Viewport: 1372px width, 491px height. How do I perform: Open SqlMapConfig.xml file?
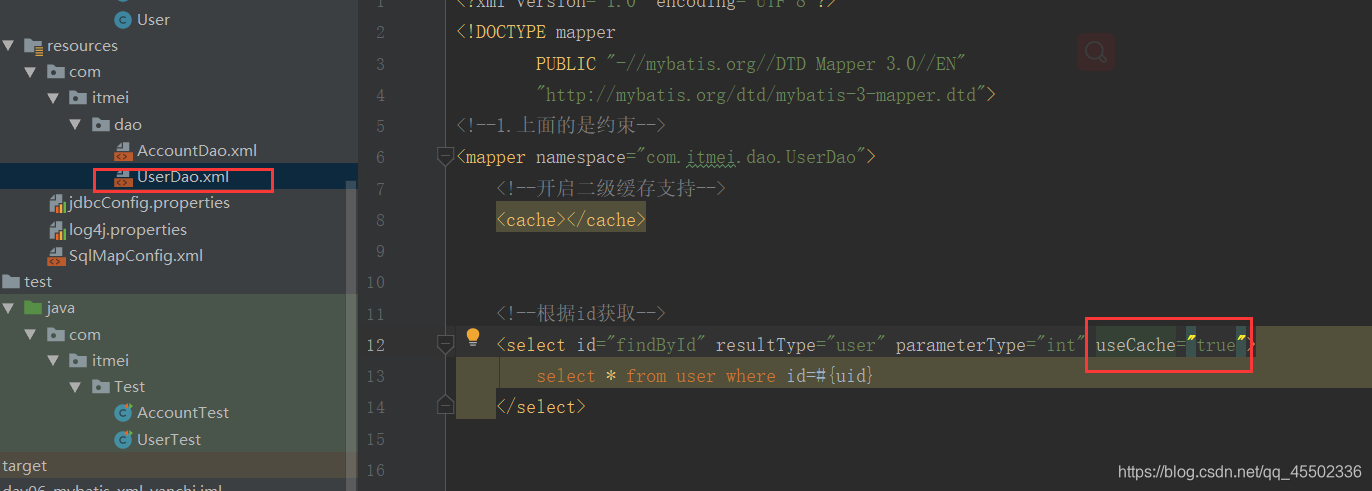tap(136, 255)
